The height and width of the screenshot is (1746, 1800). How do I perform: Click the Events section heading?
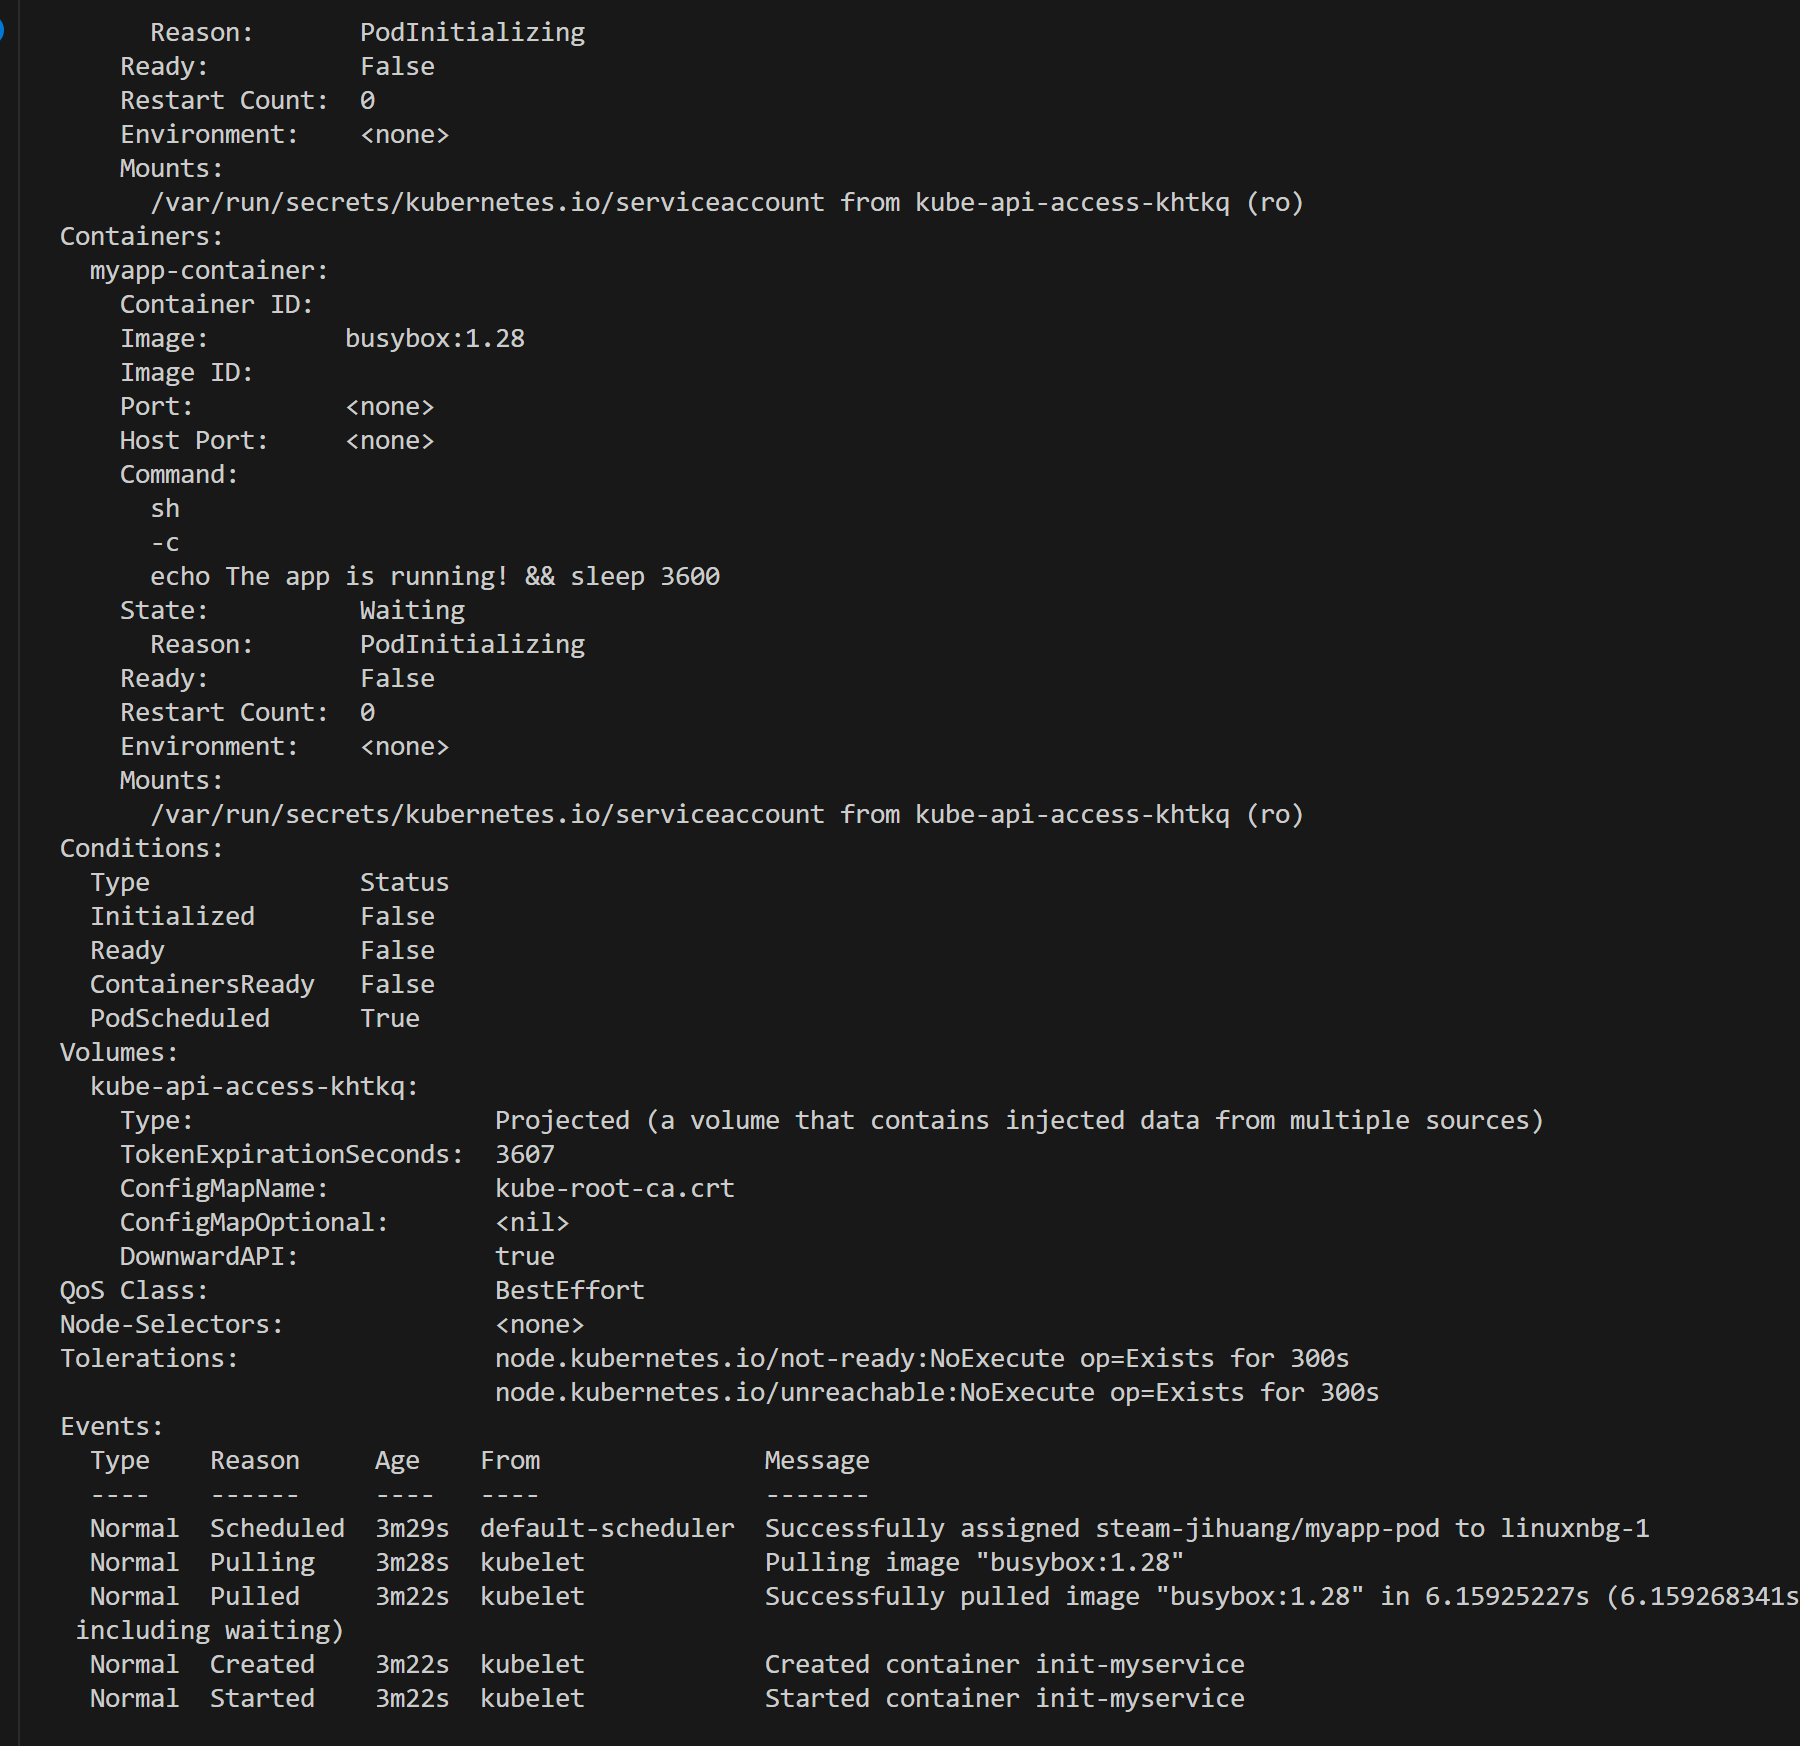pyautogui.click(x=111, y=1427)
